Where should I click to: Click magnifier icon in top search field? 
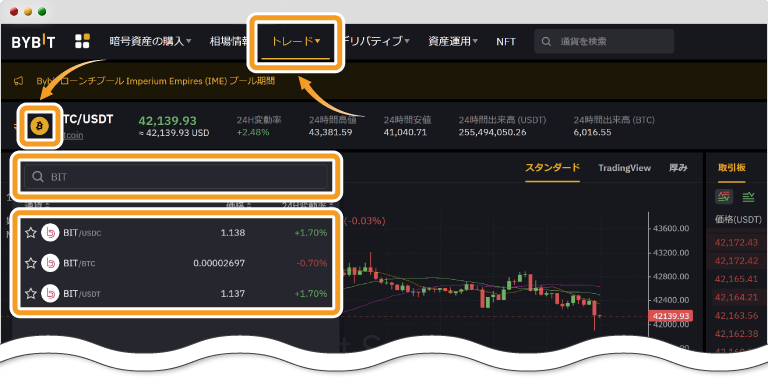[x=546, y=42]
